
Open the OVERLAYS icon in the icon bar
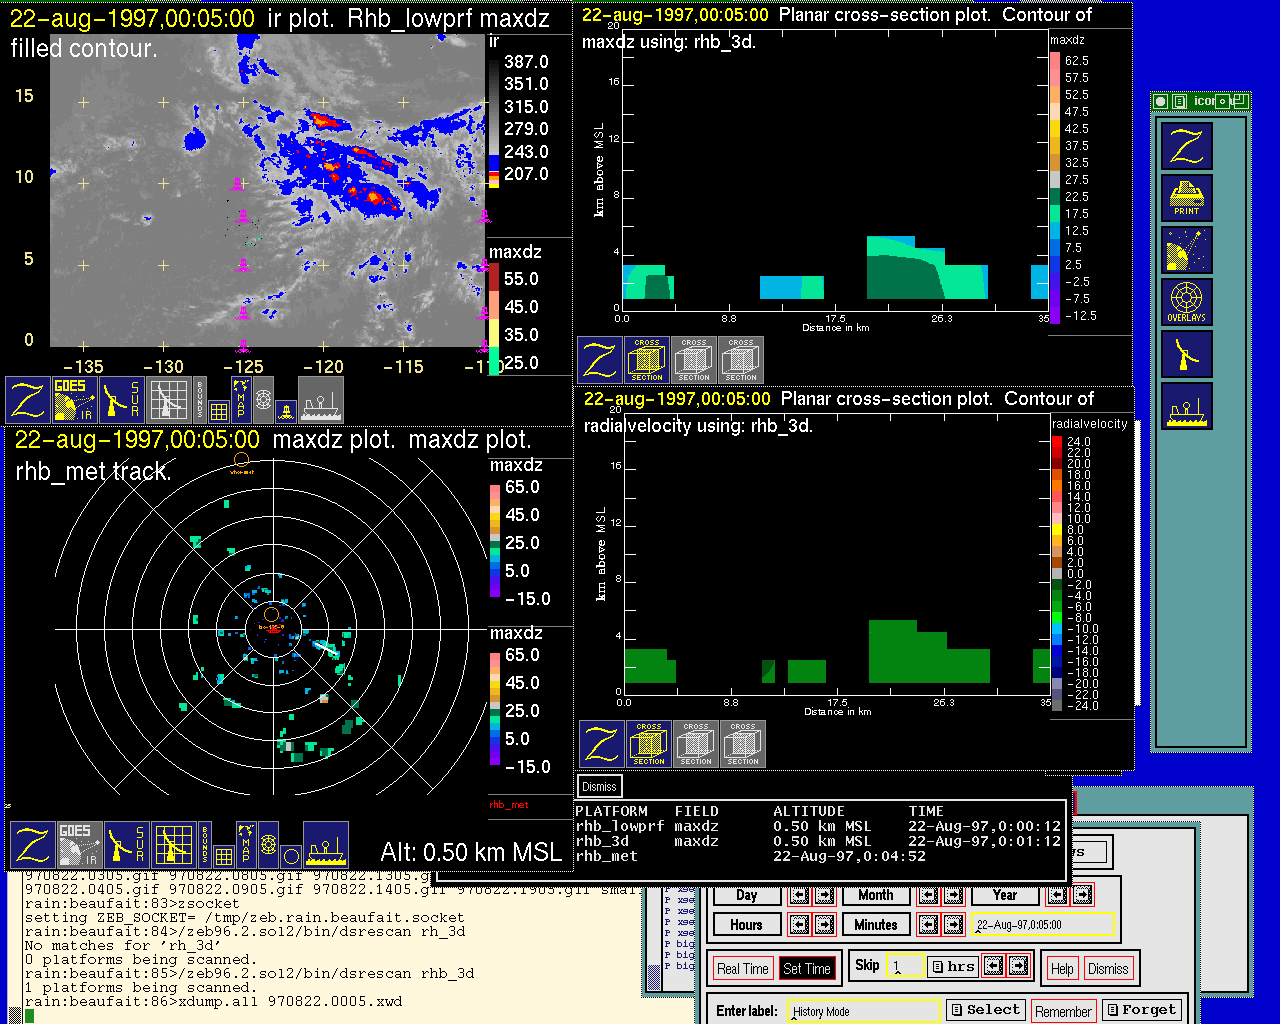1187,301
